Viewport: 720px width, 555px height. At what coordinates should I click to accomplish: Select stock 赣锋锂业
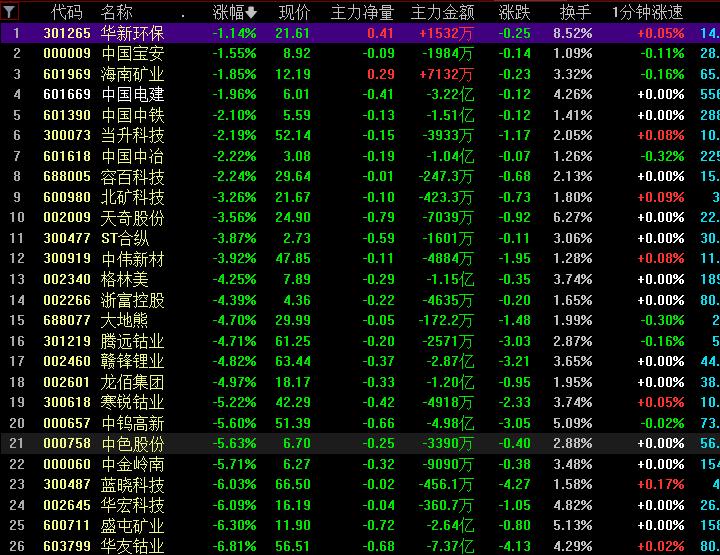click(133, 361)
